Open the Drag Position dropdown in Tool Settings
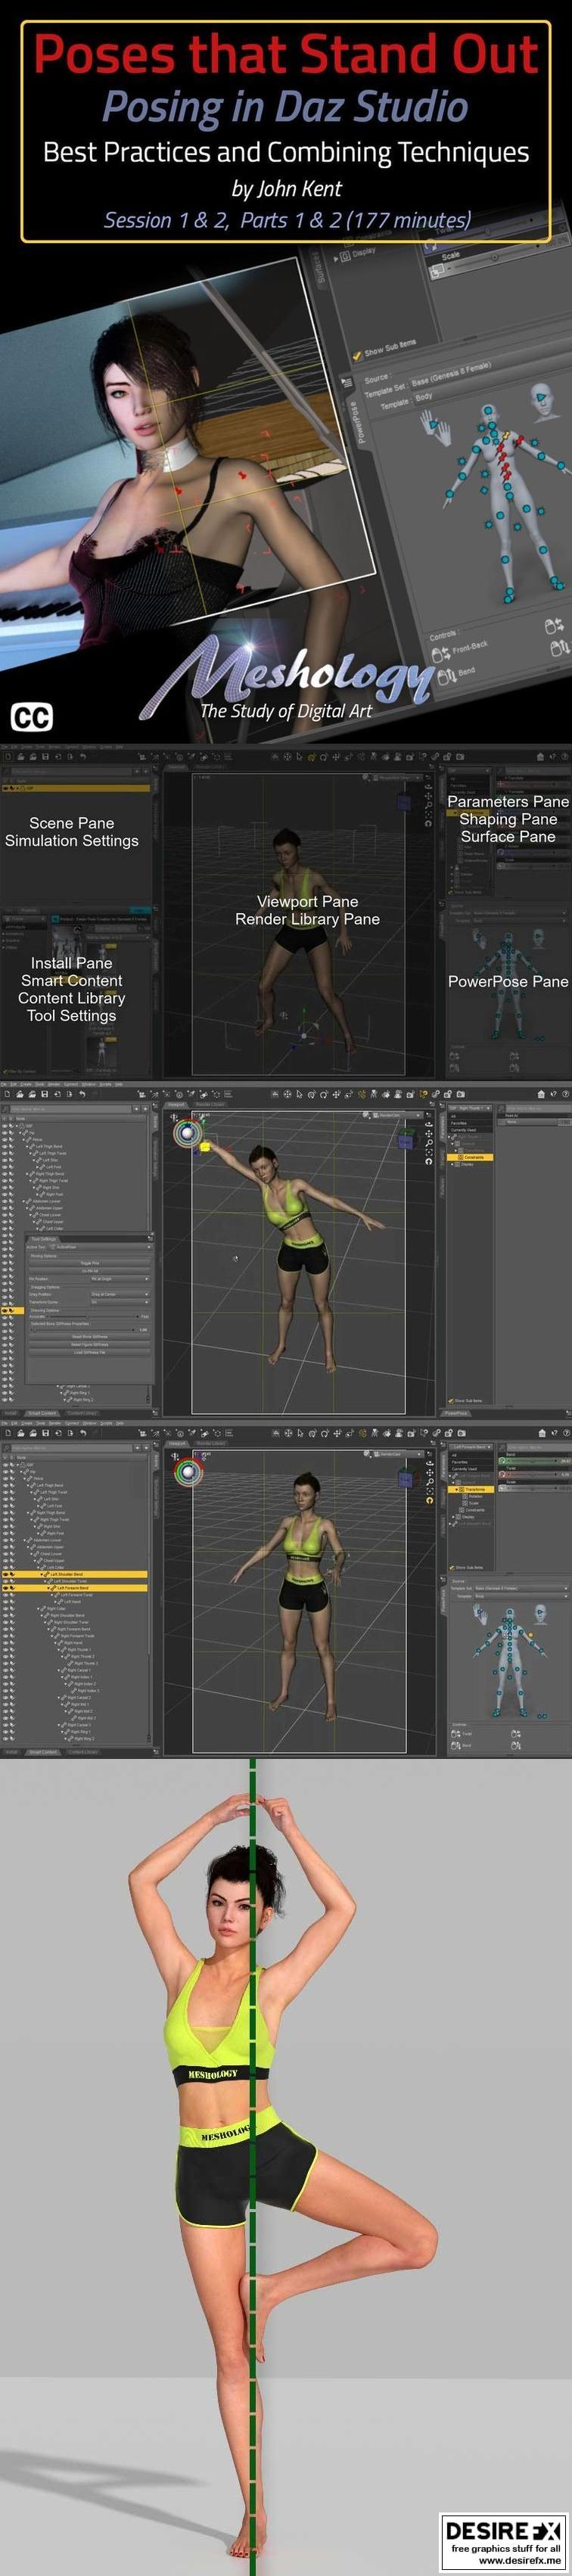572x2576 pixels. 120,1295
